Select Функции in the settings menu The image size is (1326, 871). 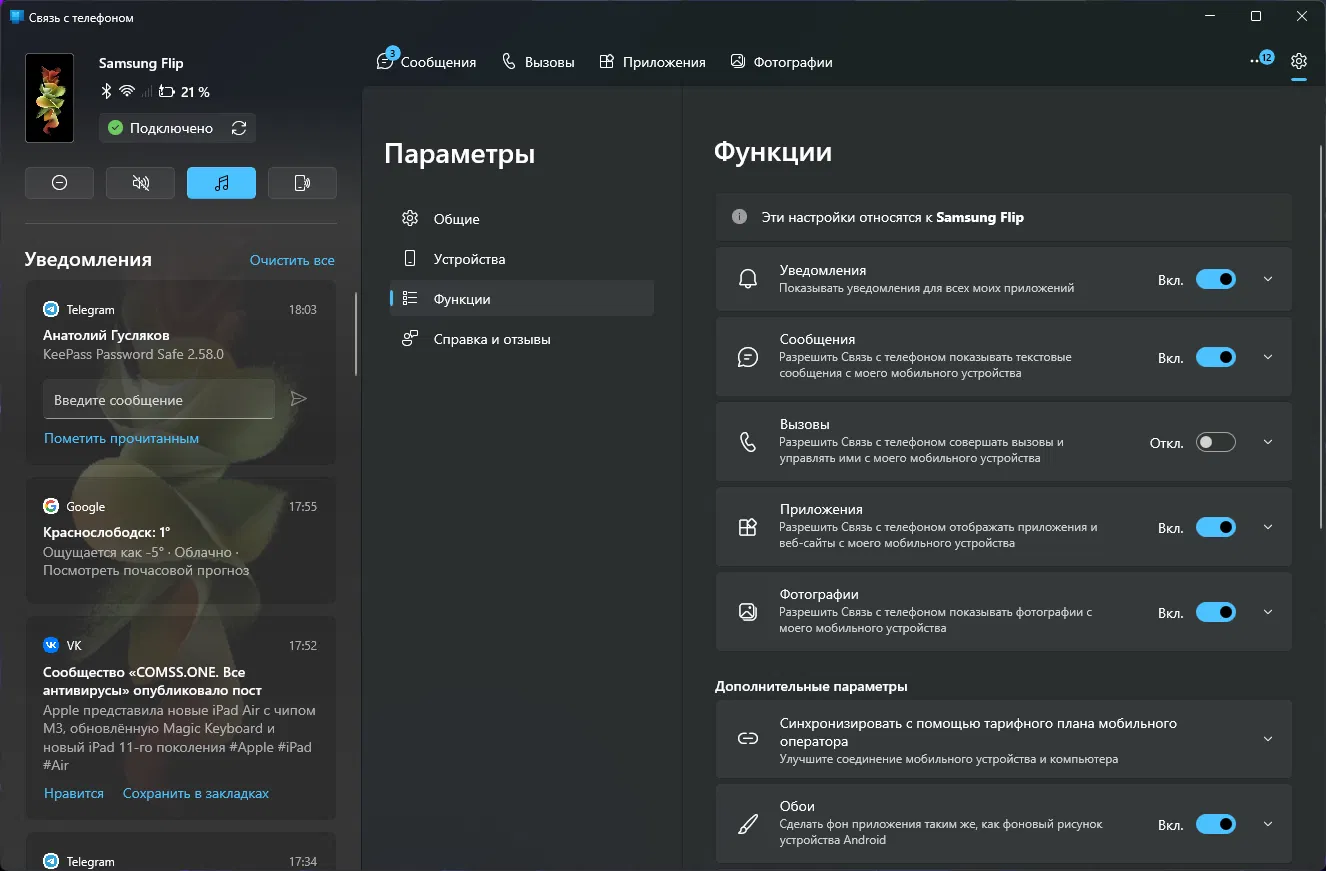tap(521, 299)
